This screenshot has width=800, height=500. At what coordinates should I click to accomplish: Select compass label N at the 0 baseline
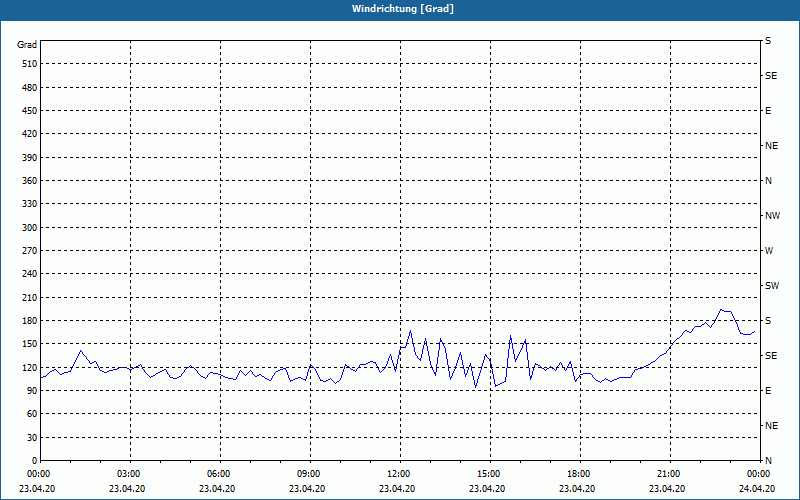tap(768, 461)
